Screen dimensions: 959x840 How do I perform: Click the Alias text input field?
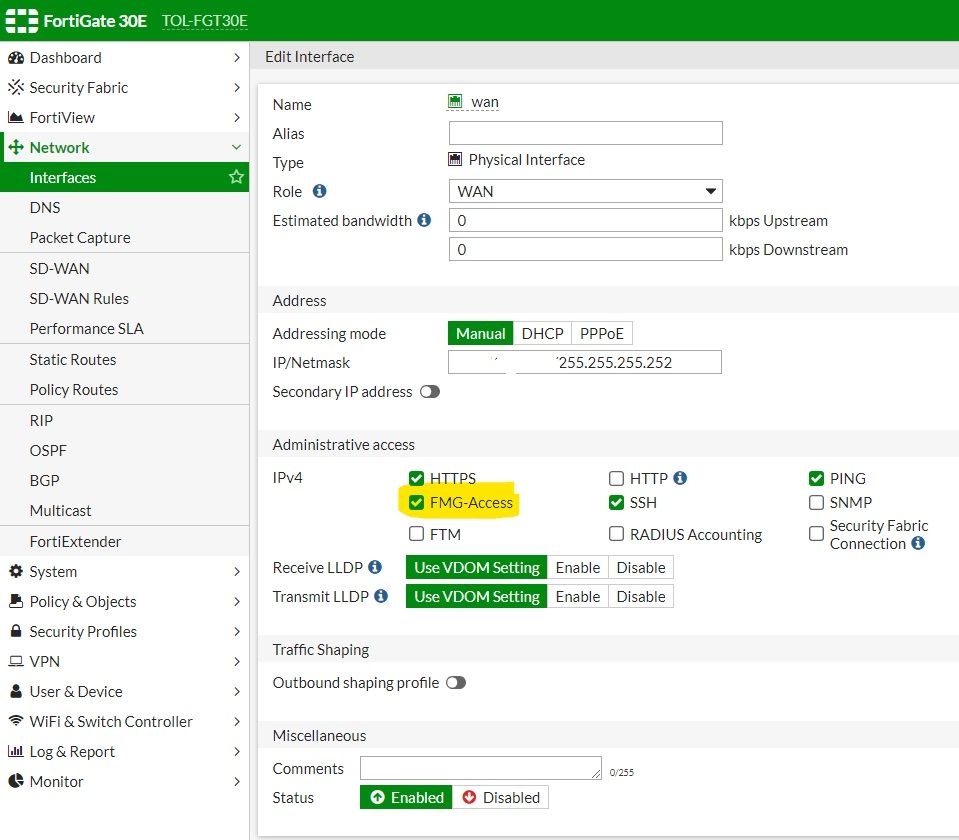[585, 133]
